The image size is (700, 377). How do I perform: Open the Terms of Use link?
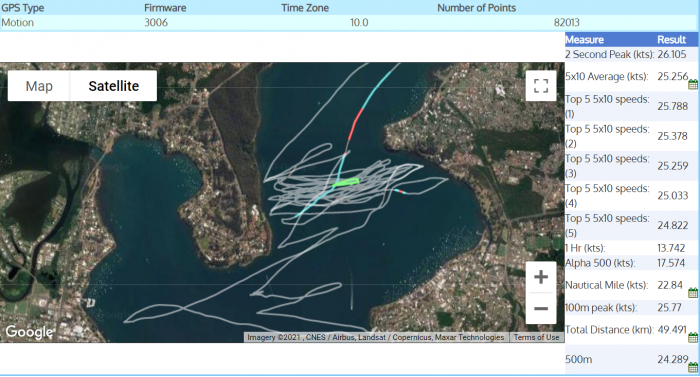(x=536, y=337)
